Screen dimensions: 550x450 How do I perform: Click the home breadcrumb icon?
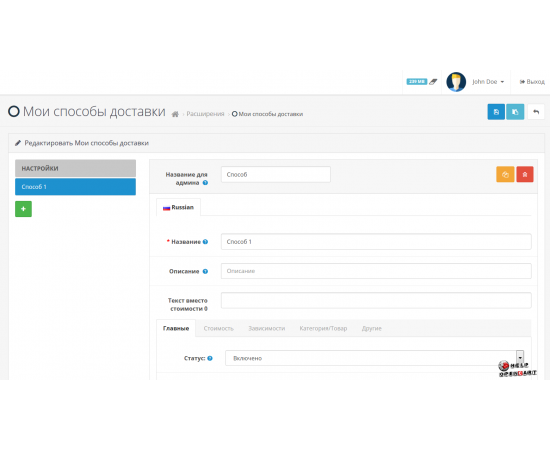coord(175,114)
